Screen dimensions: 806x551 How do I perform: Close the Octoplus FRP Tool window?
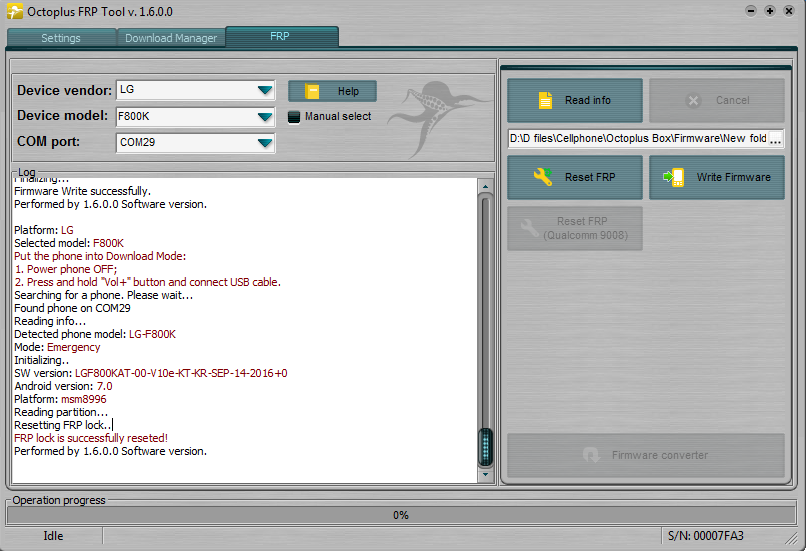click(x=789, y=11)
